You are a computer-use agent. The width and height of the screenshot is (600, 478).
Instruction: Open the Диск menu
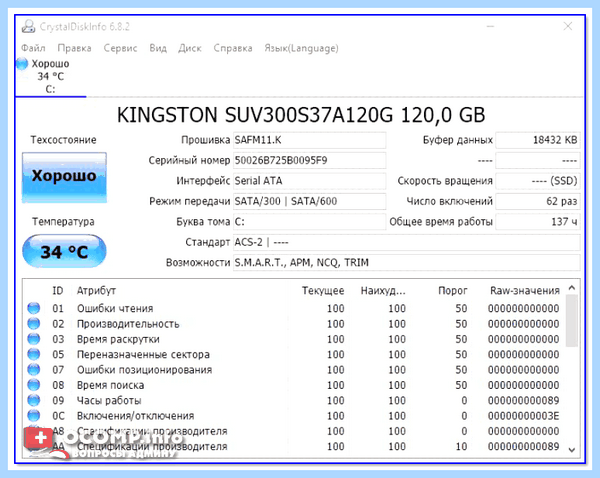pos(190,48)
